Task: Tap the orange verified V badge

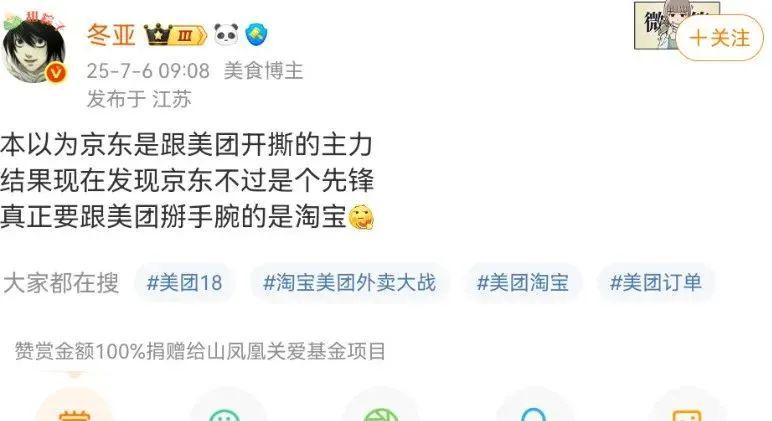Action: (56, 73)
